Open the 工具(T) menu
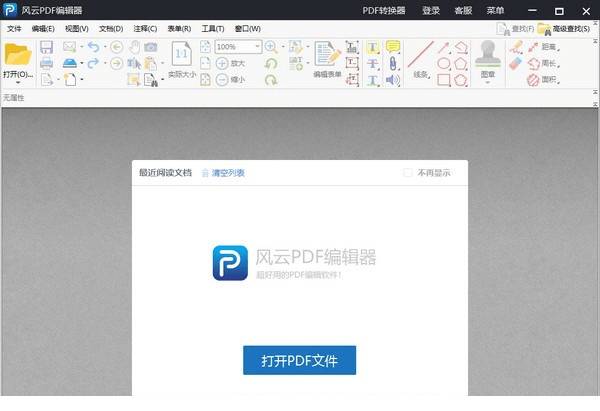The height and width of the screenshot is (411, 600). pyautogui.click(x=213, y=29)
